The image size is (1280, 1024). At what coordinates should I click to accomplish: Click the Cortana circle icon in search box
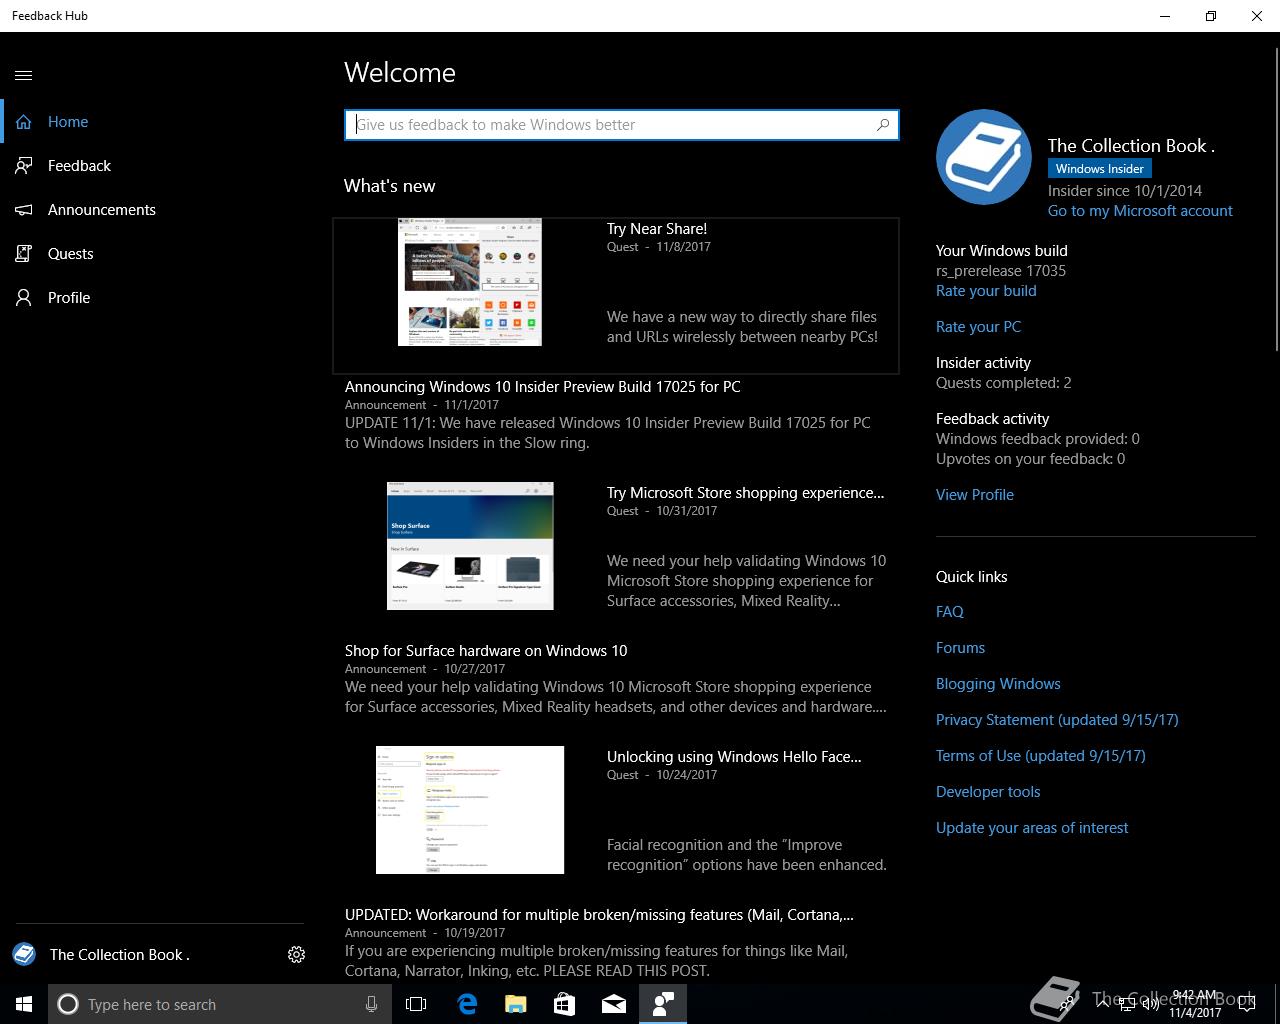68,1004
